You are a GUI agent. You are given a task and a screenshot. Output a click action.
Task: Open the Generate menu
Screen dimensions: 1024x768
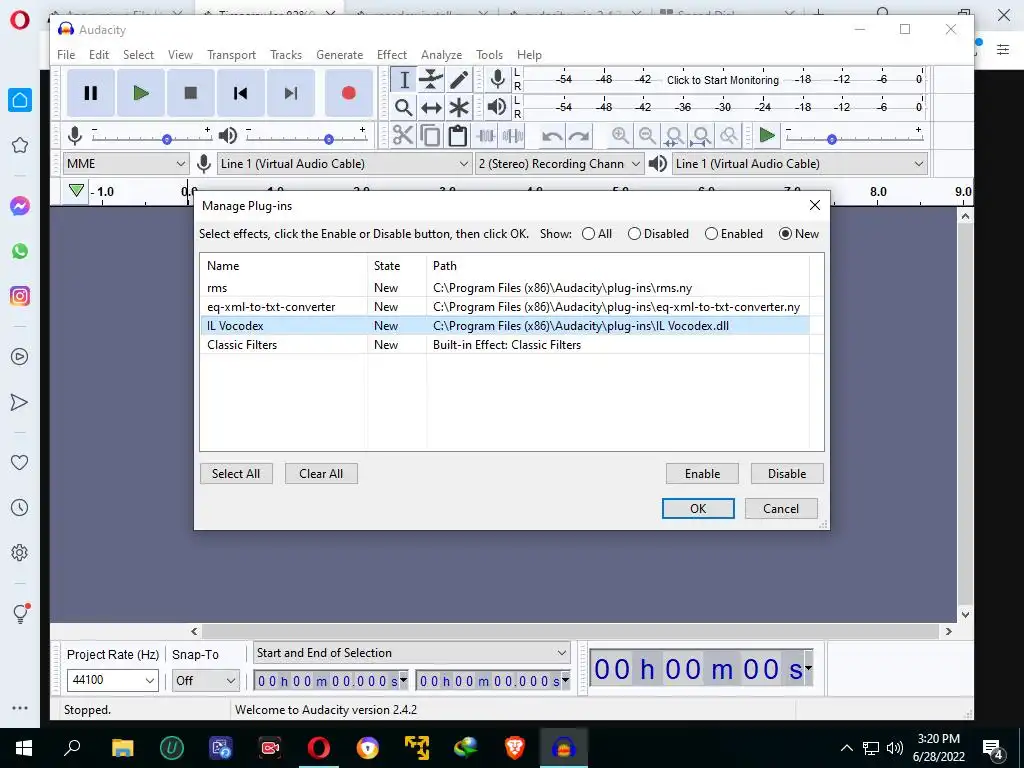[340, 55]
